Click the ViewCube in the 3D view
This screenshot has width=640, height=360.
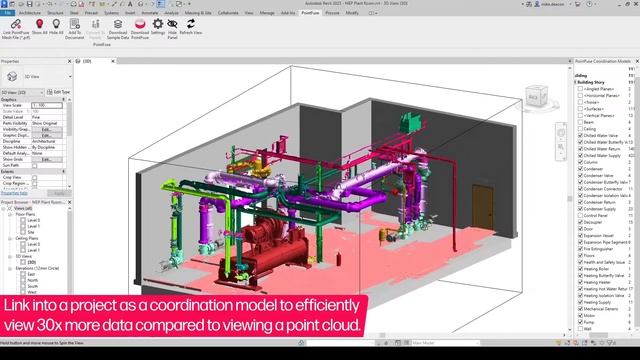pos(536,96)
